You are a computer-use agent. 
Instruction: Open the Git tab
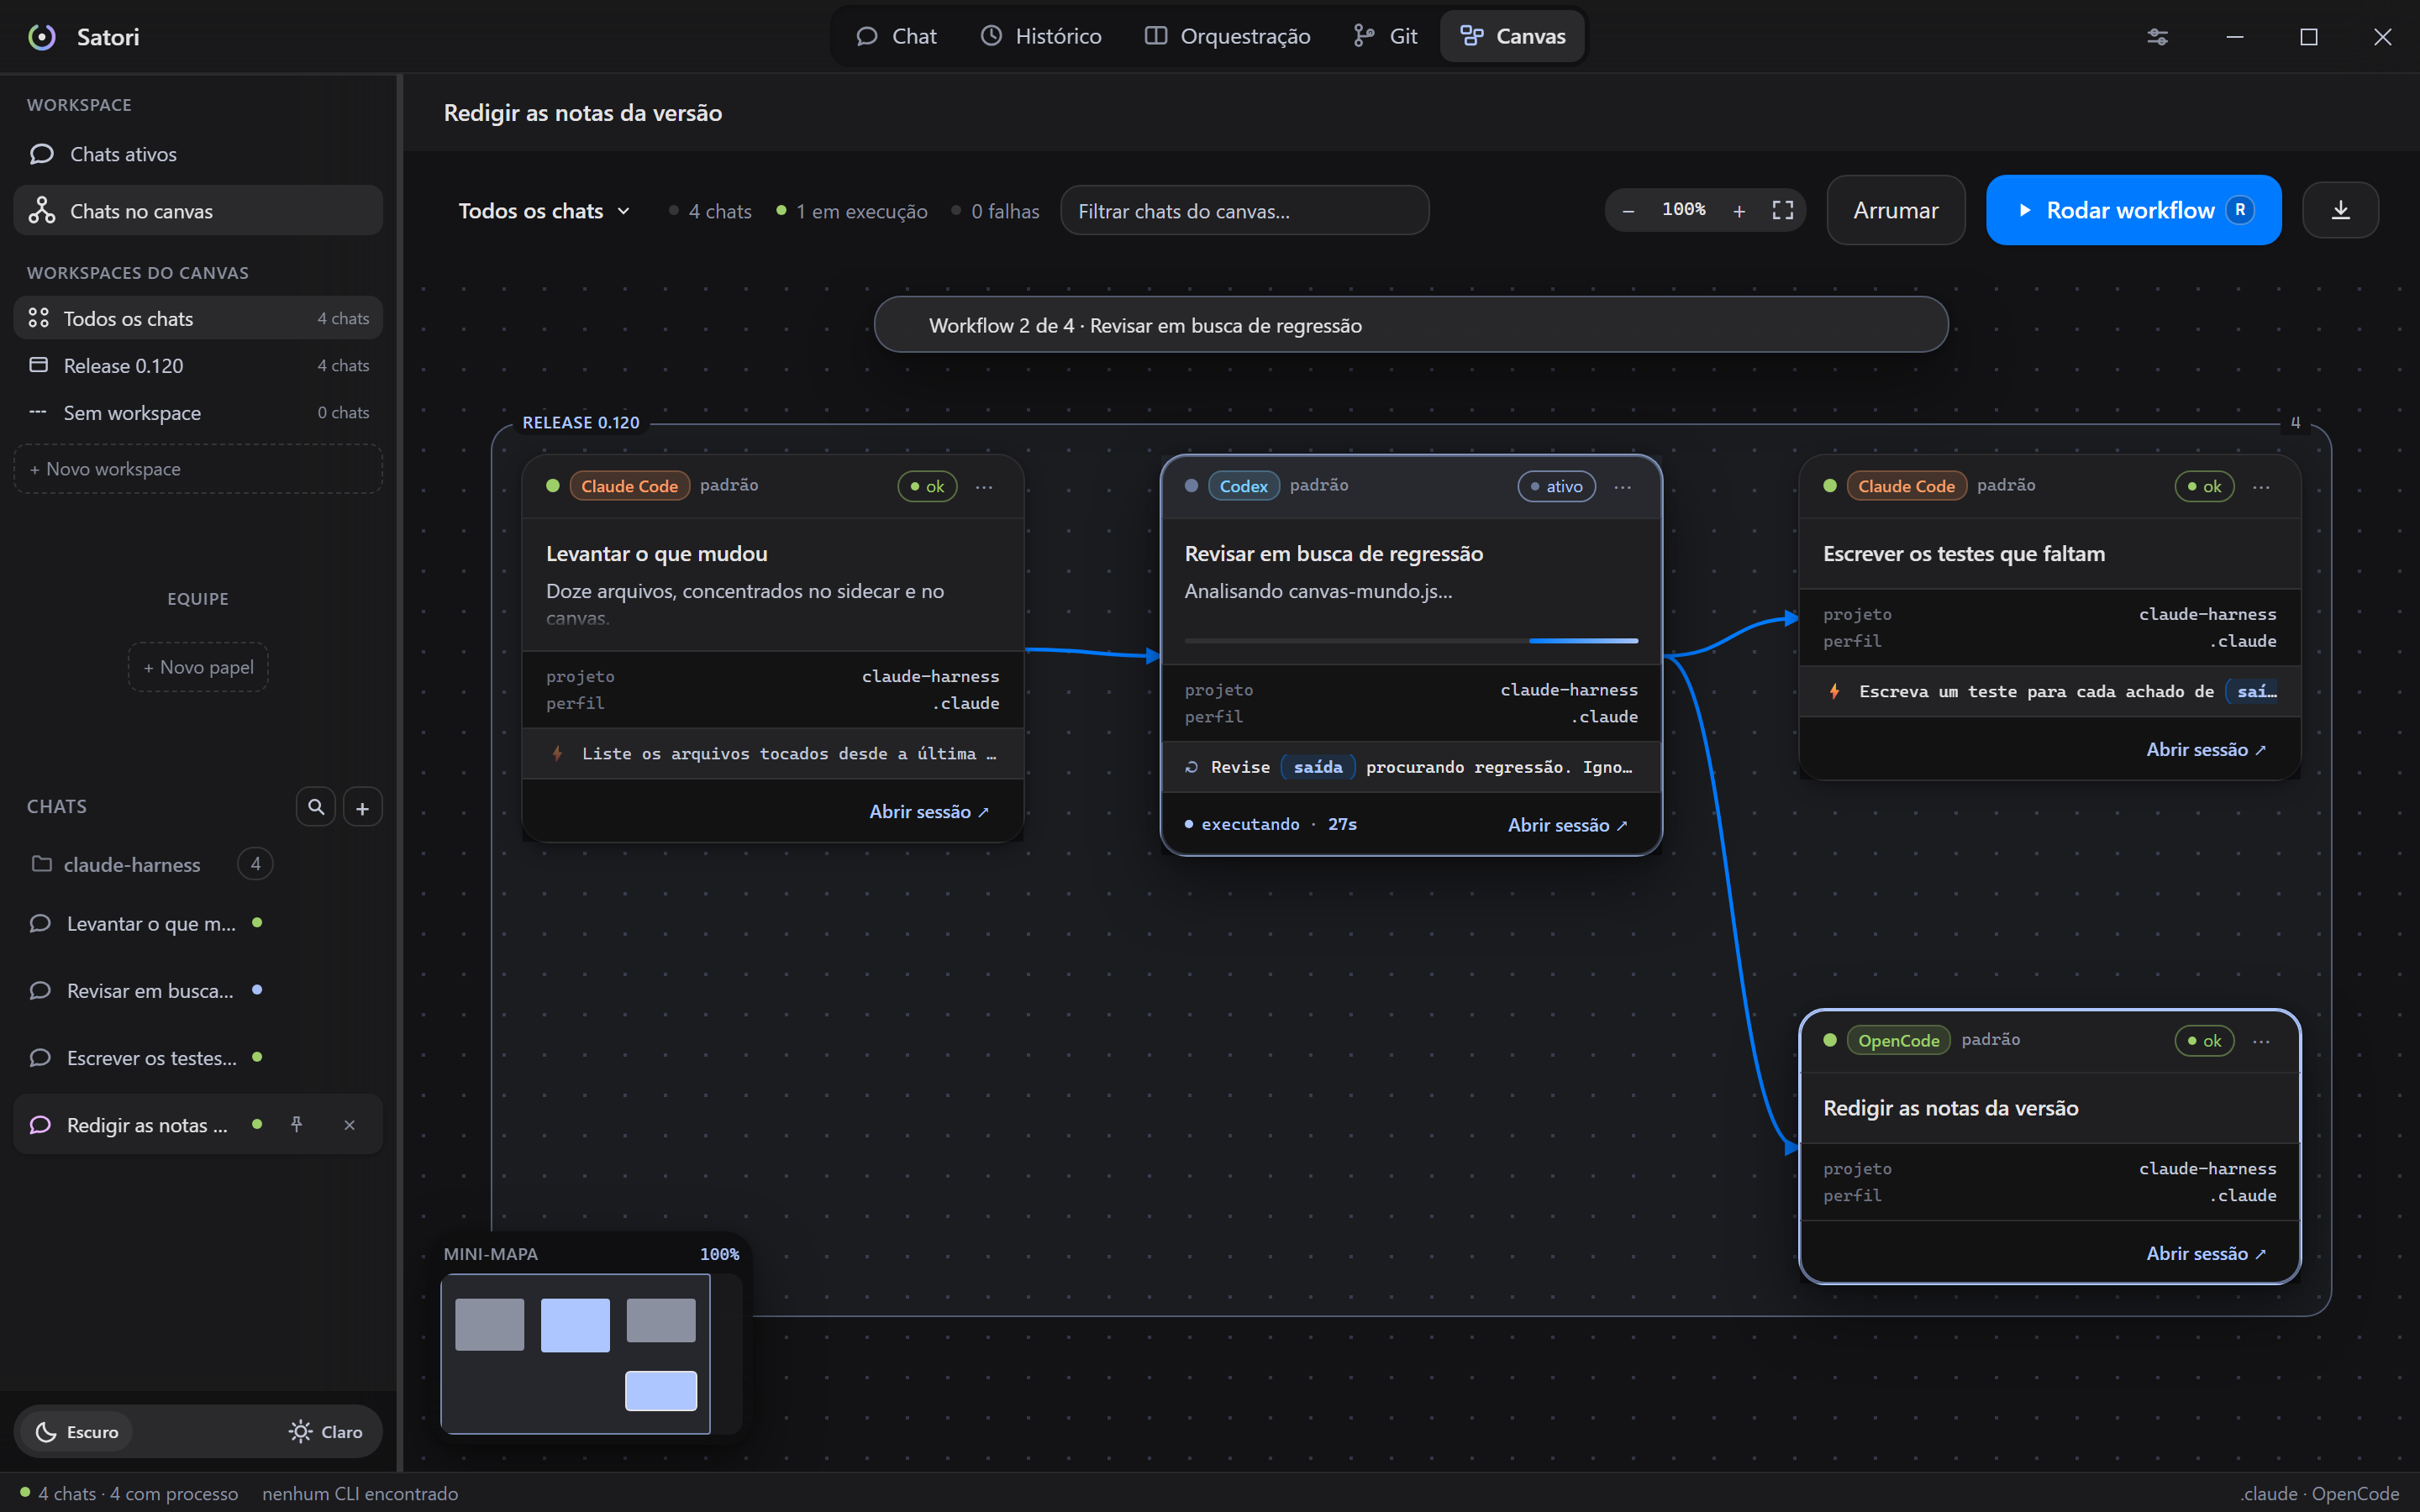coord(1385,37)
